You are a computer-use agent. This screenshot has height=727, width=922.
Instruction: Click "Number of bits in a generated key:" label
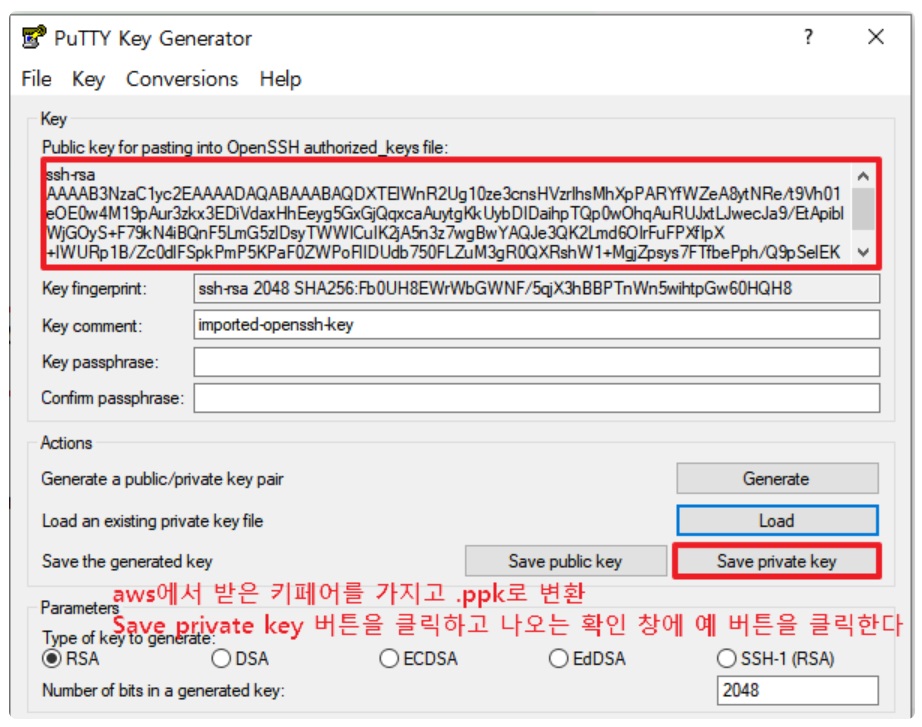(163, 691)
